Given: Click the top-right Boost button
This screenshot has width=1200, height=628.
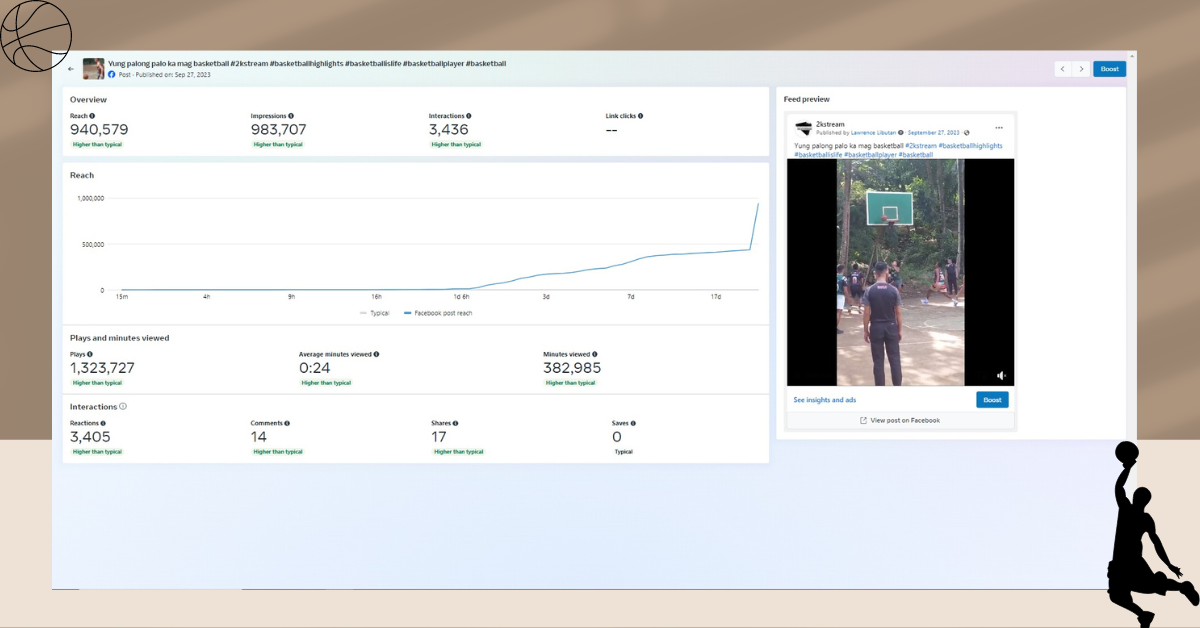Looking at the screenshot, I should click(1109, 69).
